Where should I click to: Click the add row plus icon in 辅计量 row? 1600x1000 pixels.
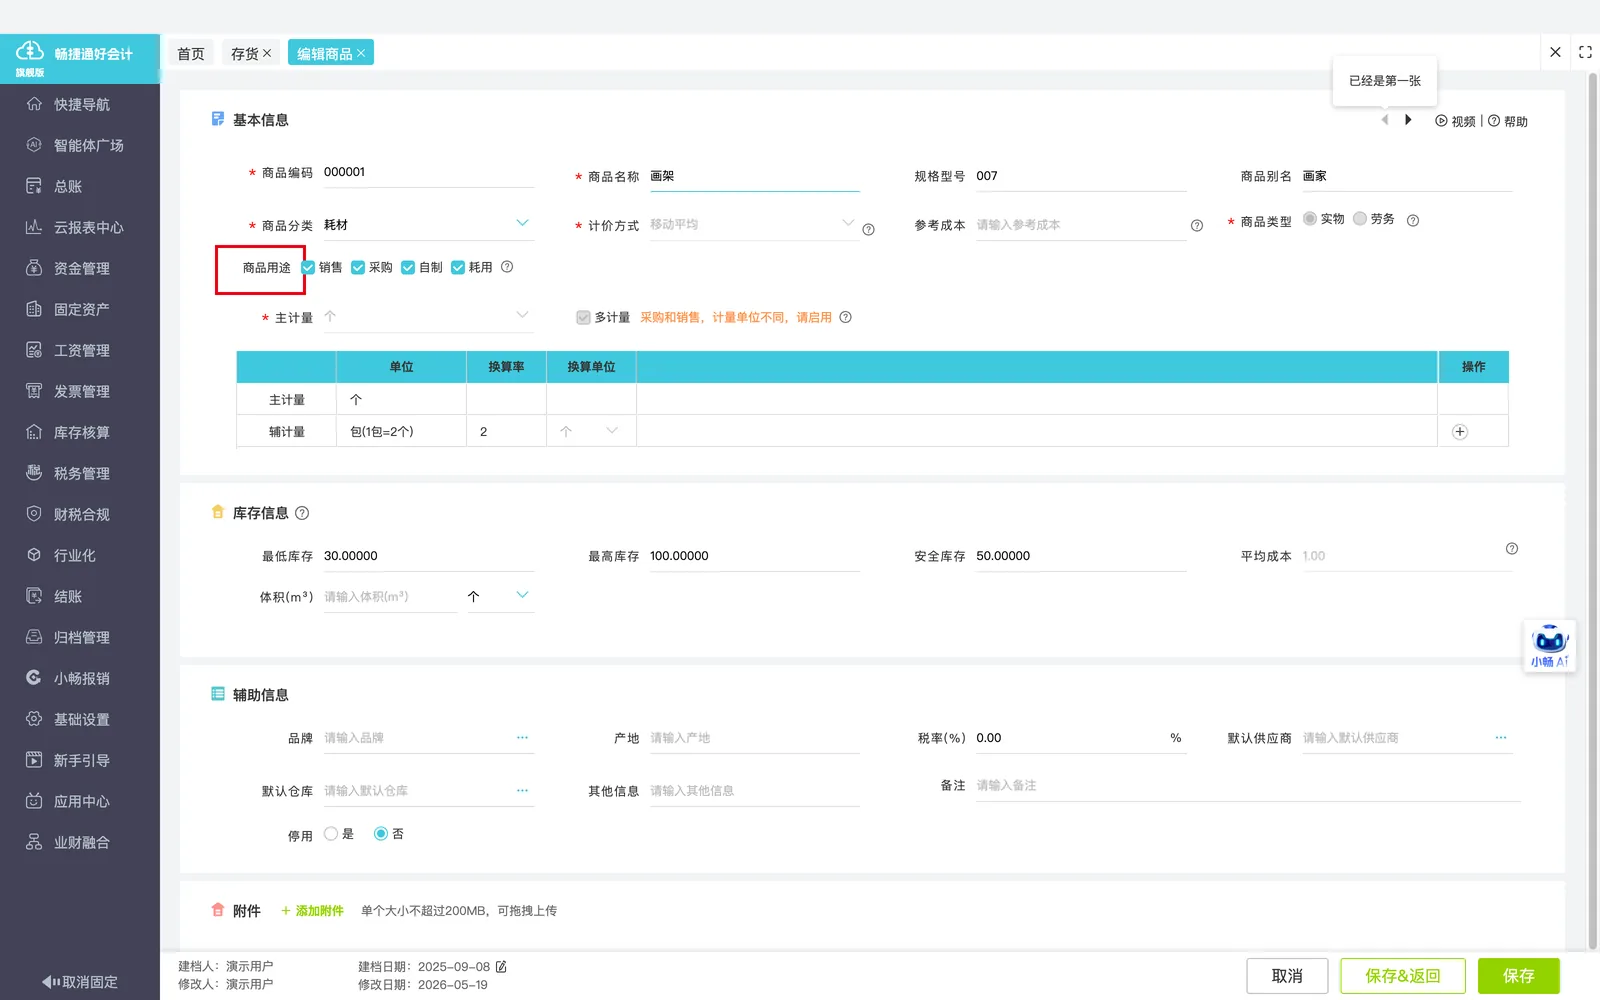(x=1460, y=432)
